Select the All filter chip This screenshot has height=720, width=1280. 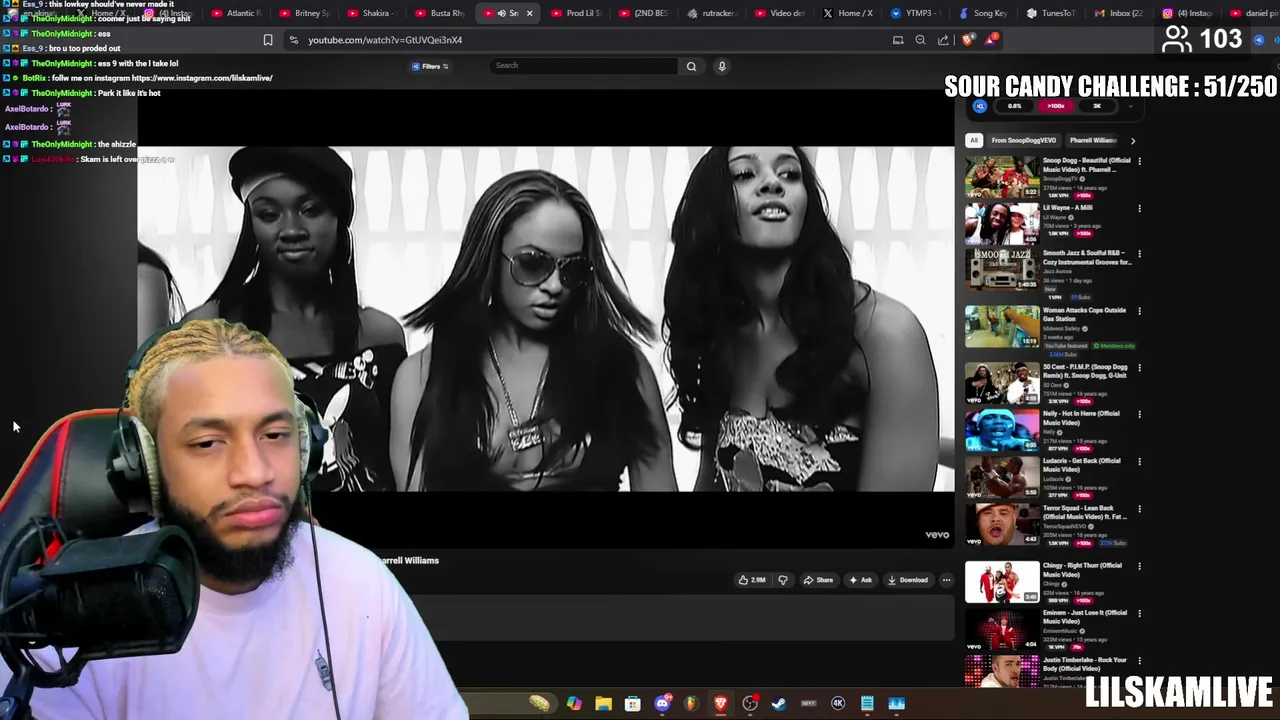pyautogui.click(x=974, y=141)
